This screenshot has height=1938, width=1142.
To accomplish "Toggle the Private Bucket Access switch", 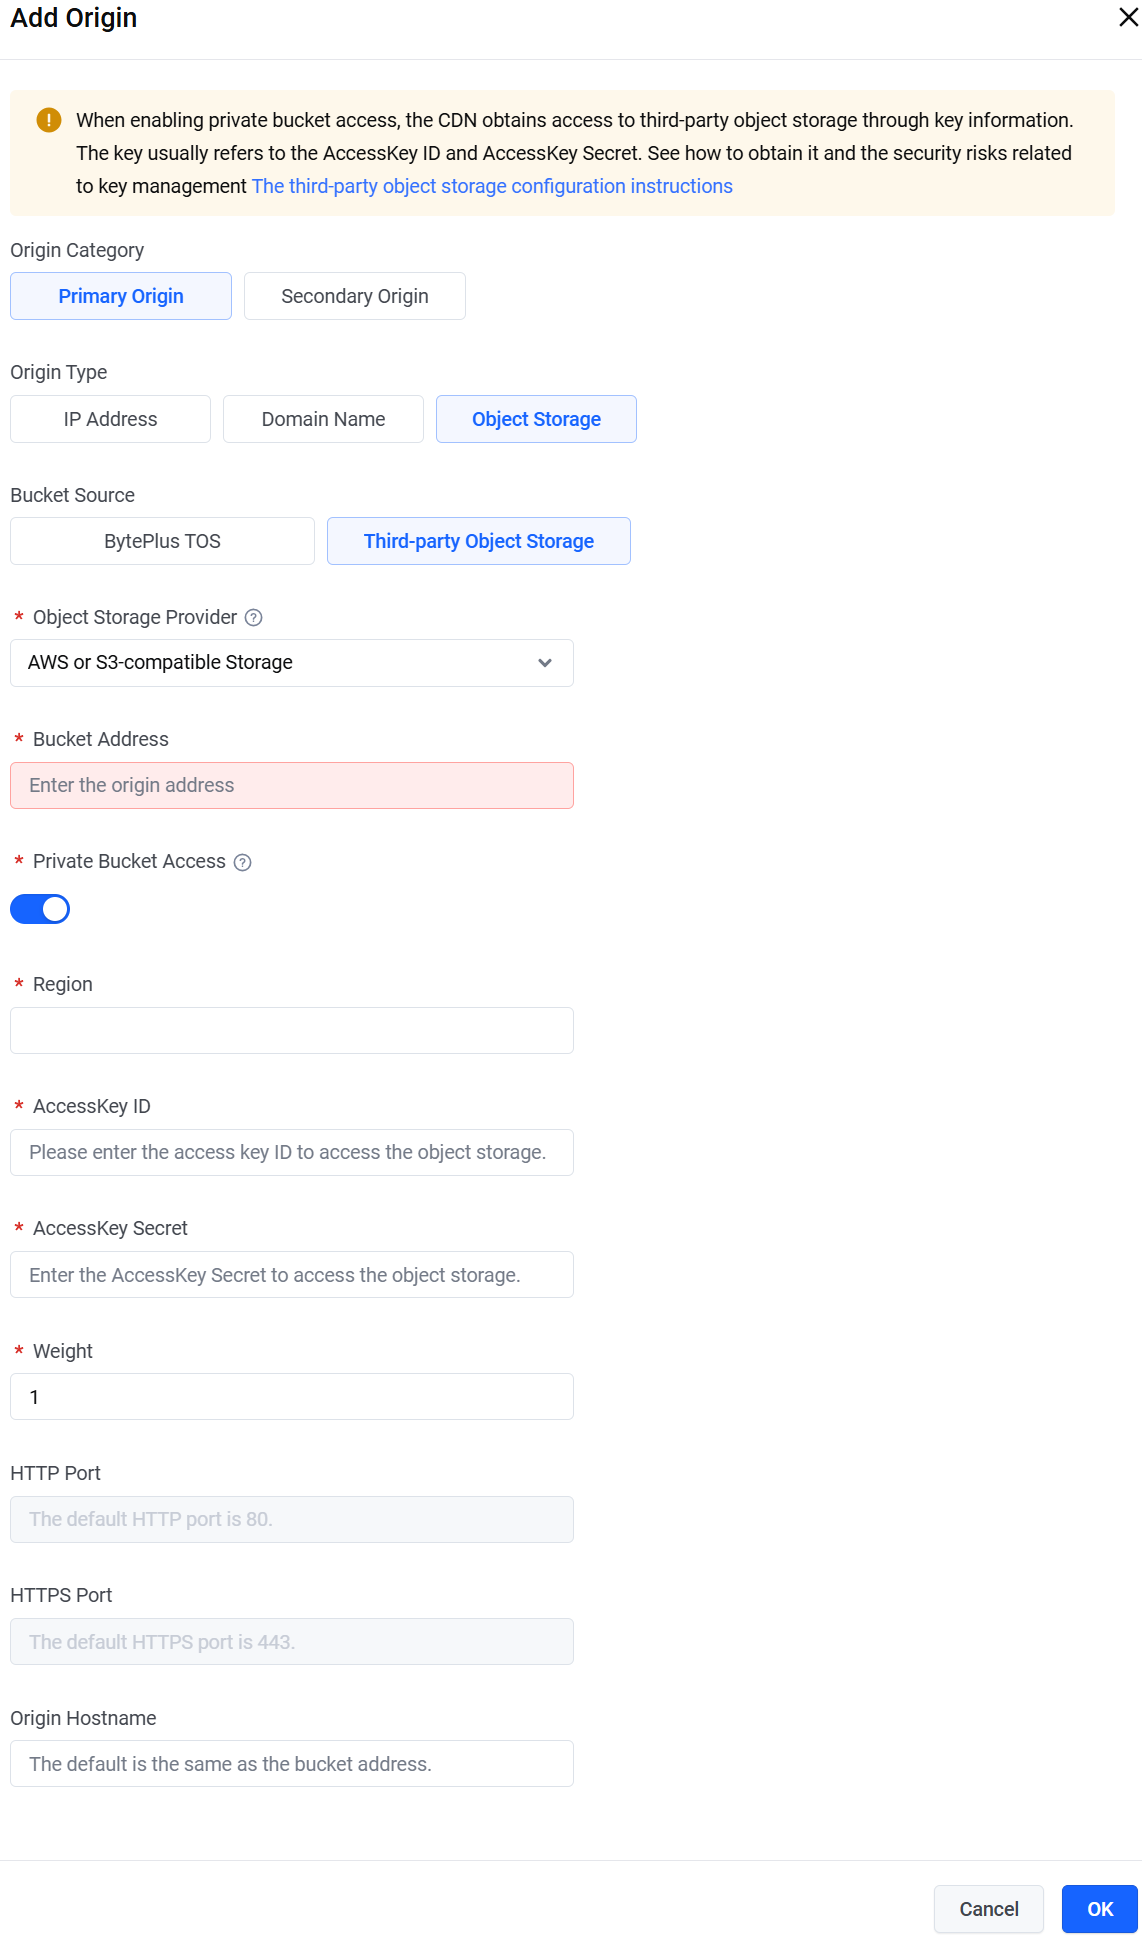I will (x=40, y=909).
